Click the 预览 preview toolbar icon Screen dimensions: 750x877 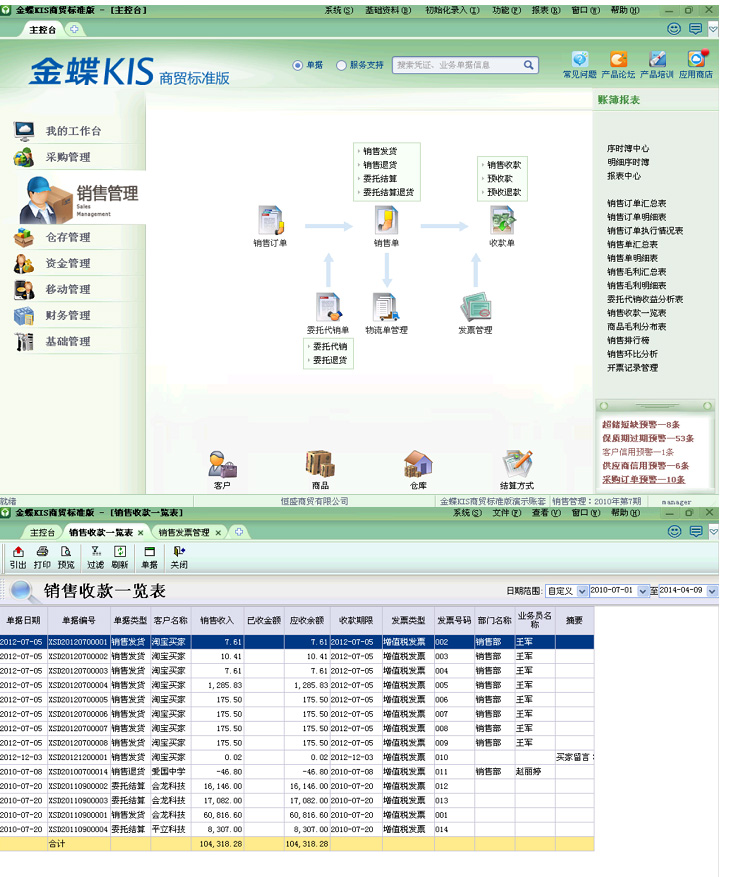[x=65, y=551]
